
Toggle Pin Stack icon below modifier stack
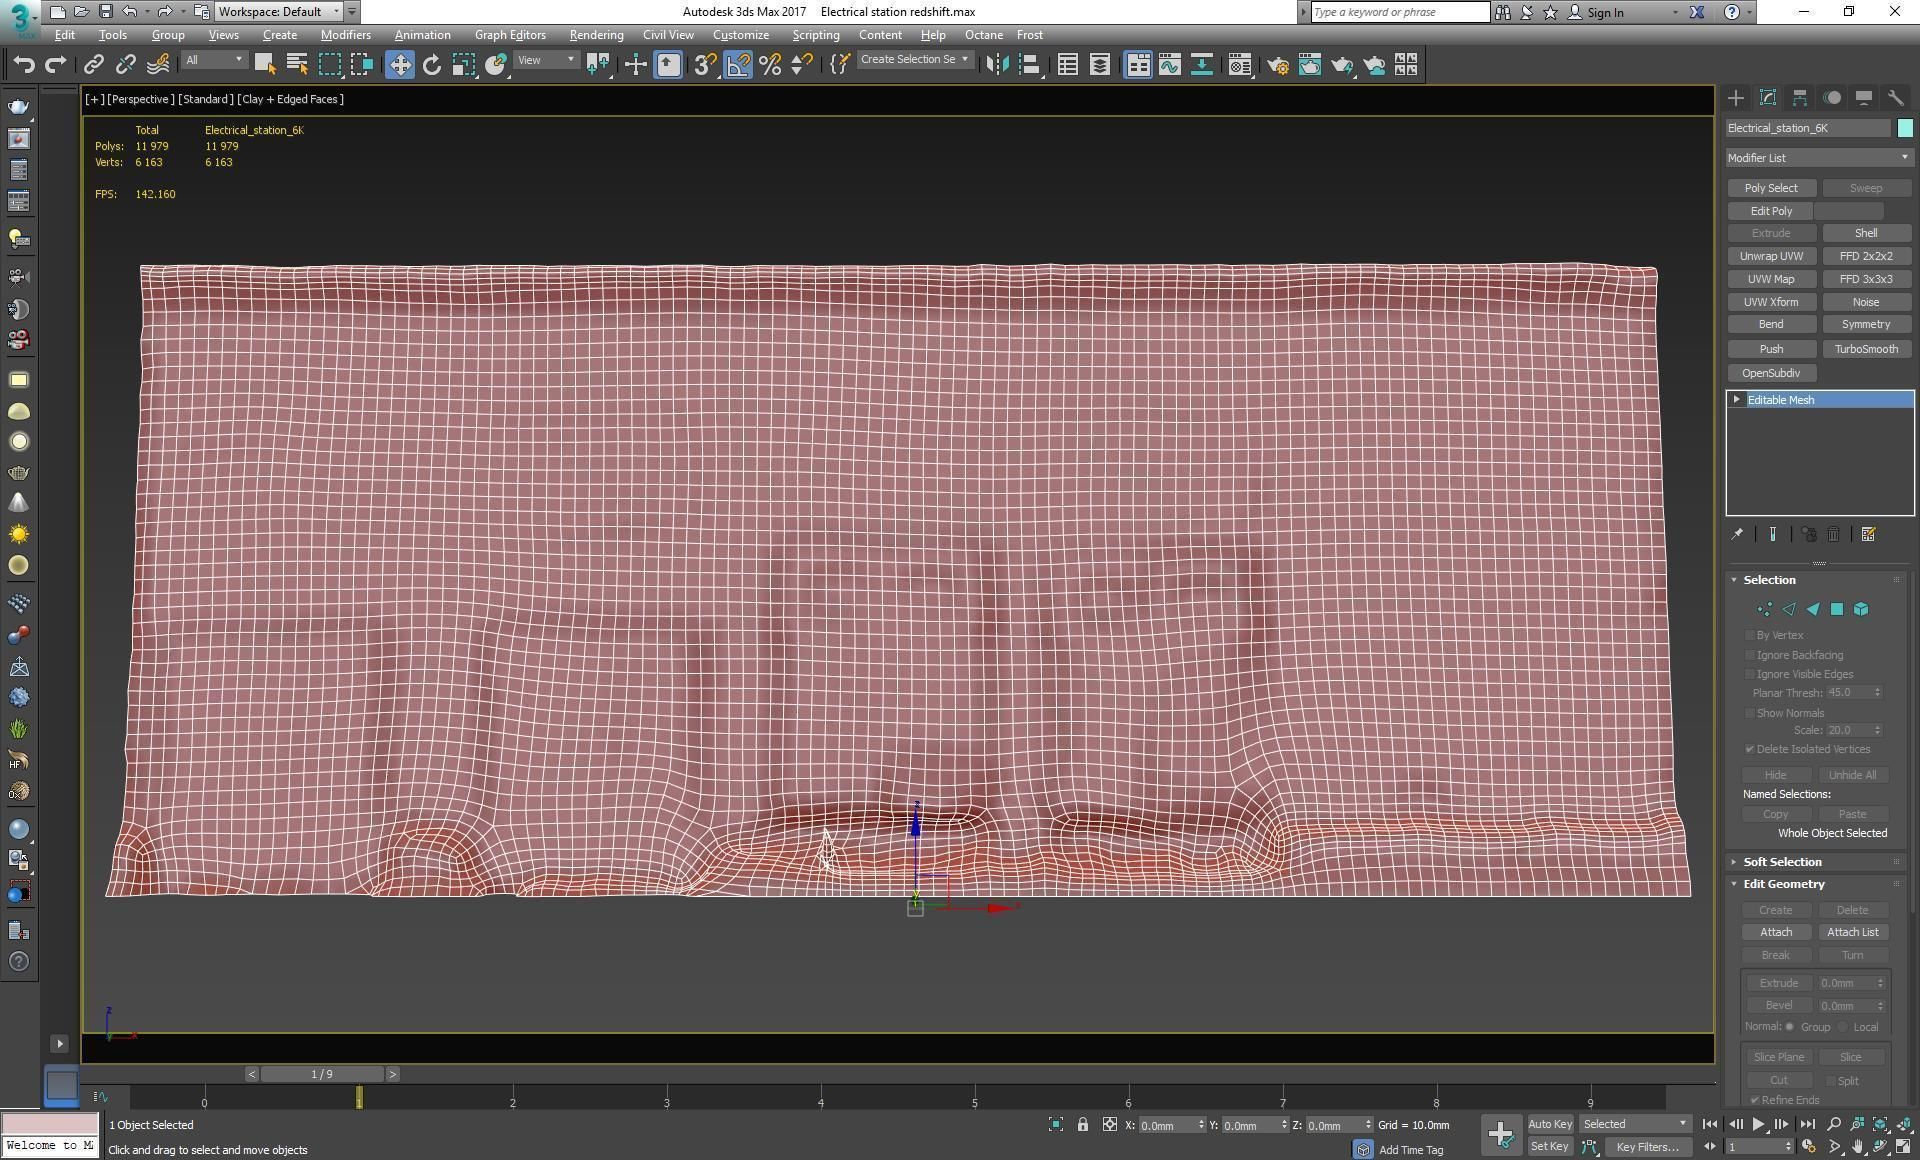pyautogui.click(x=1738, y=535)
